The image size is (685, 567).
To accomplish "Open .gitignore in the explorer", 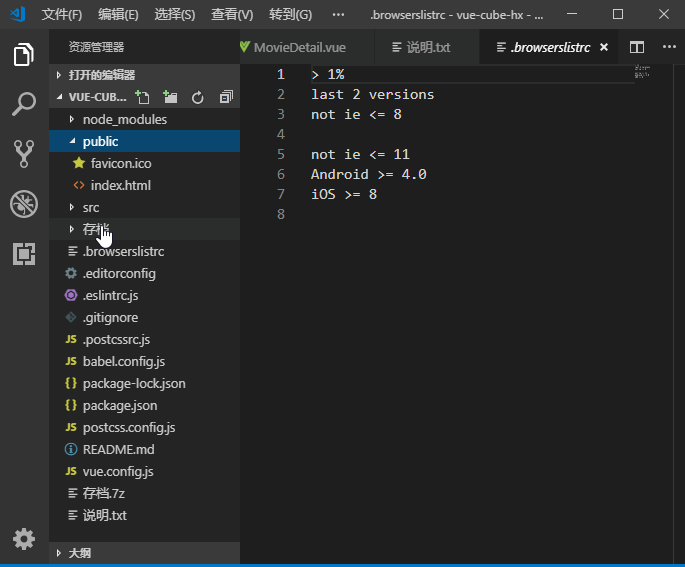I will tap(144, 317).
